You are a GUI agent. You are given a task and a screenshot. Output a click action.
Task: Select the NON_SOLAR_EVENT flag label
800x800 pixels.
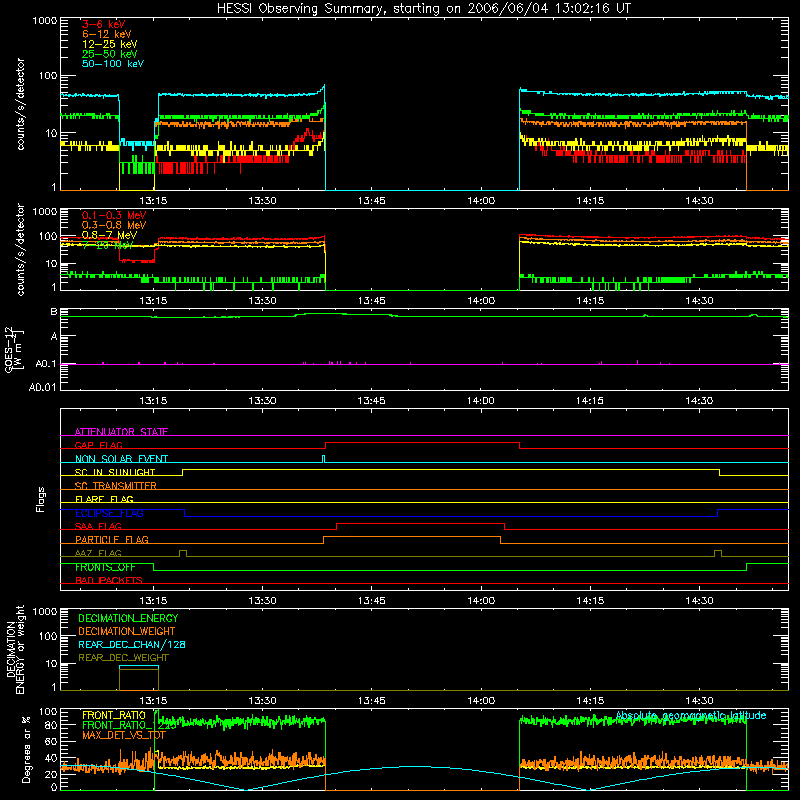click(x=121, y=459)
